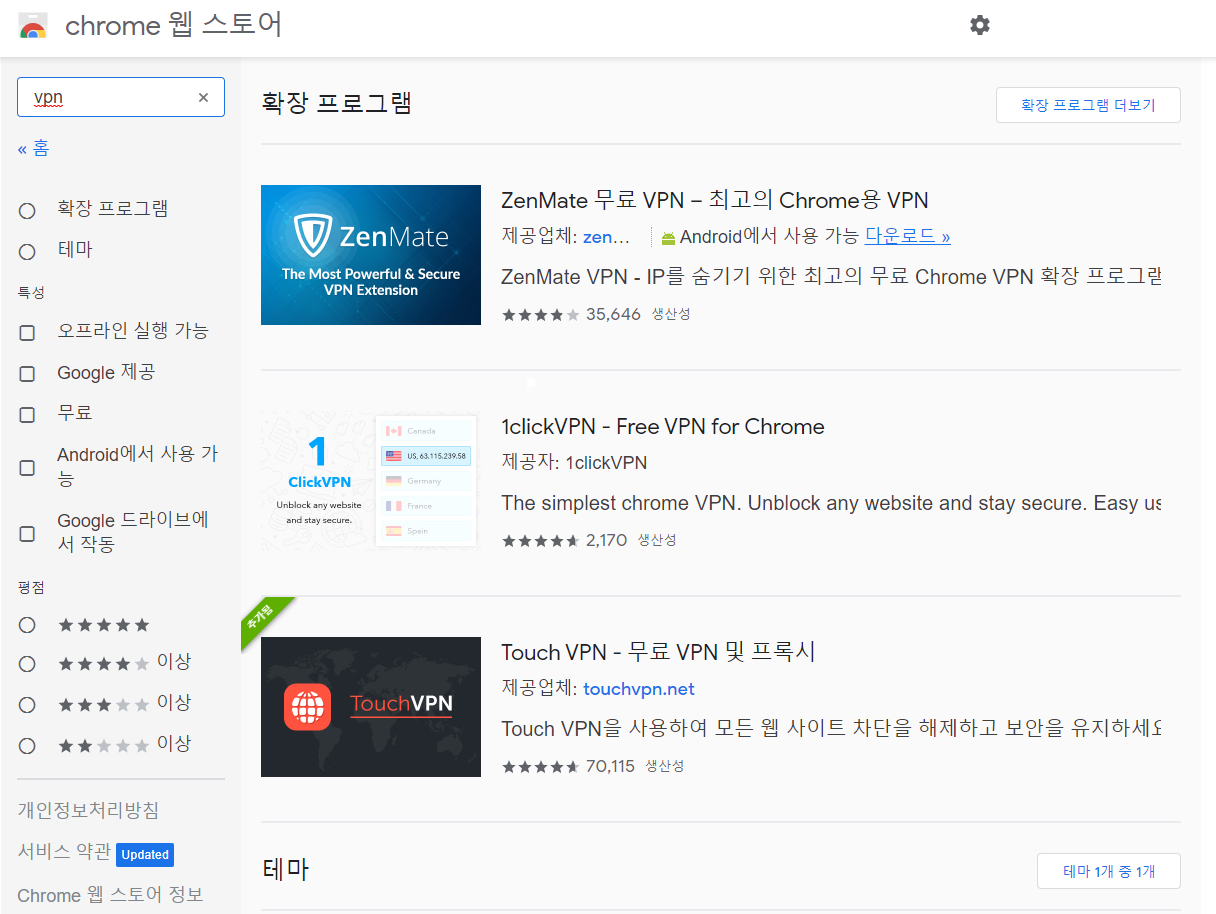Select the 확장 프로그램 radio filter
The image size is (1216, 914).
[x=27, y=210]
